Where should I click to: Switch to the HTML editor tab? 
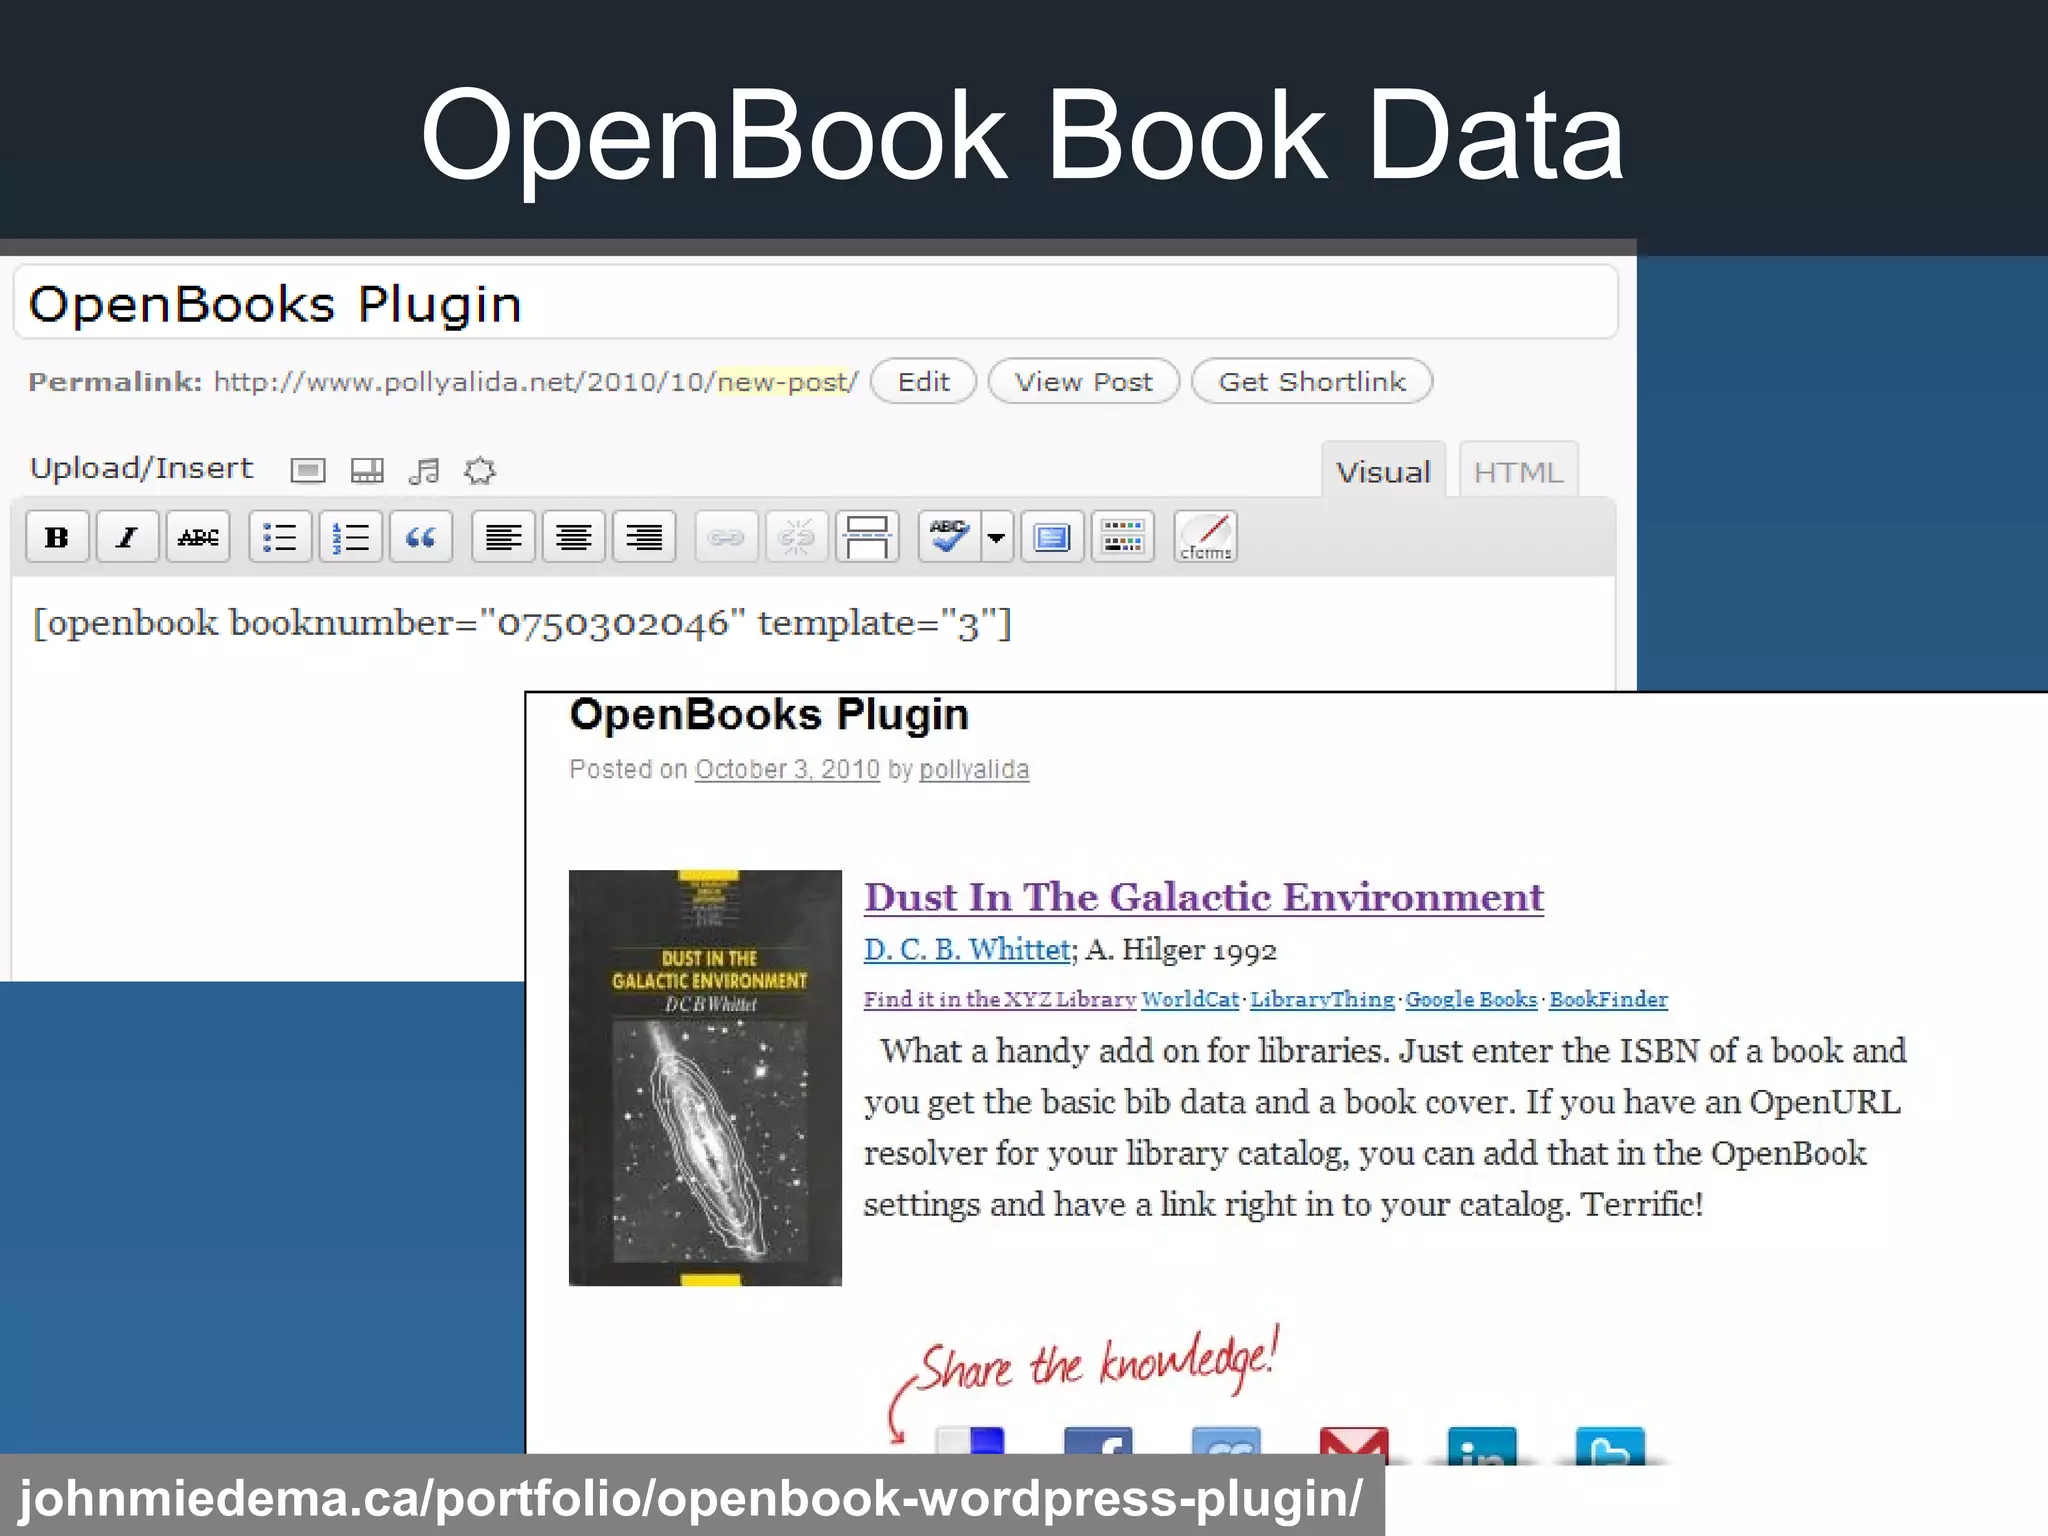tap(1518, 471)
